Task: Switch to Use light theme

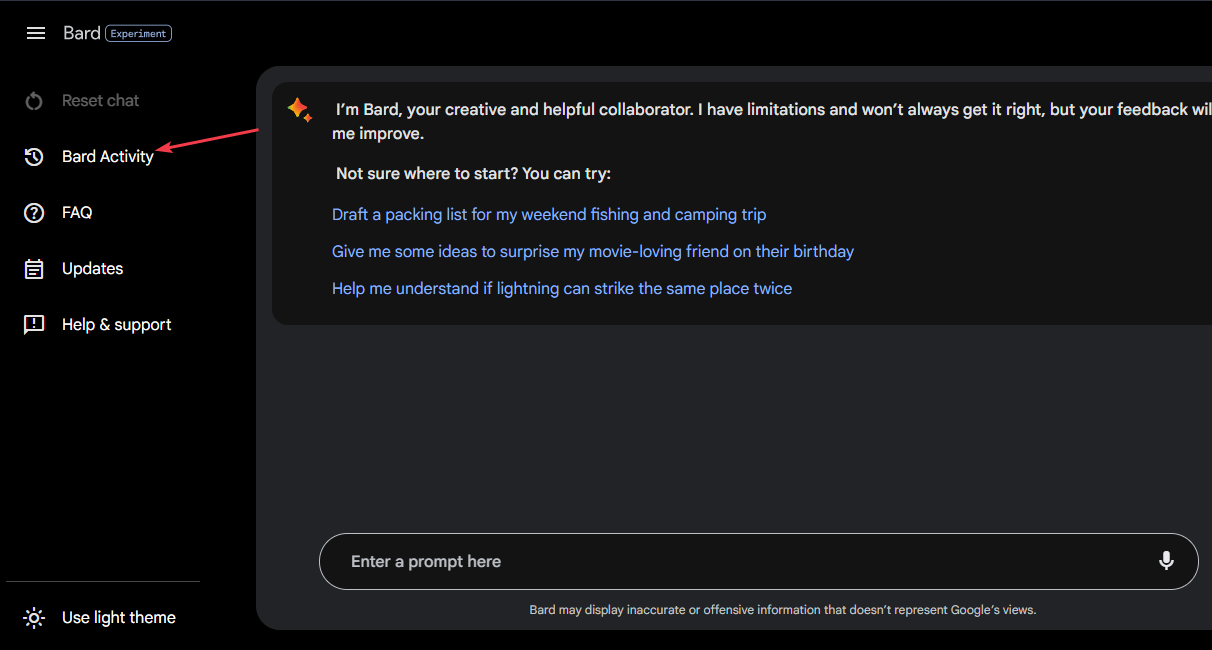Action: 118,618
